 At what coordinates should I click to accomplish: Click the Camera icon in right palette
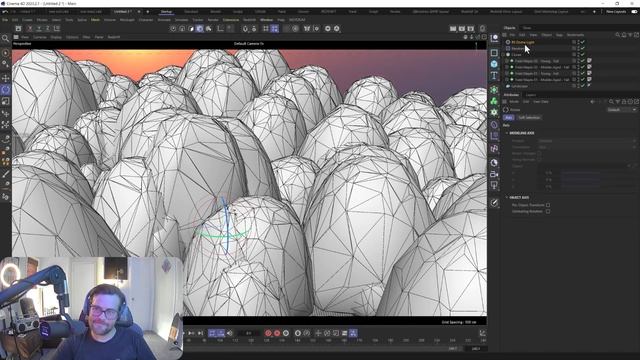point(494,174)
